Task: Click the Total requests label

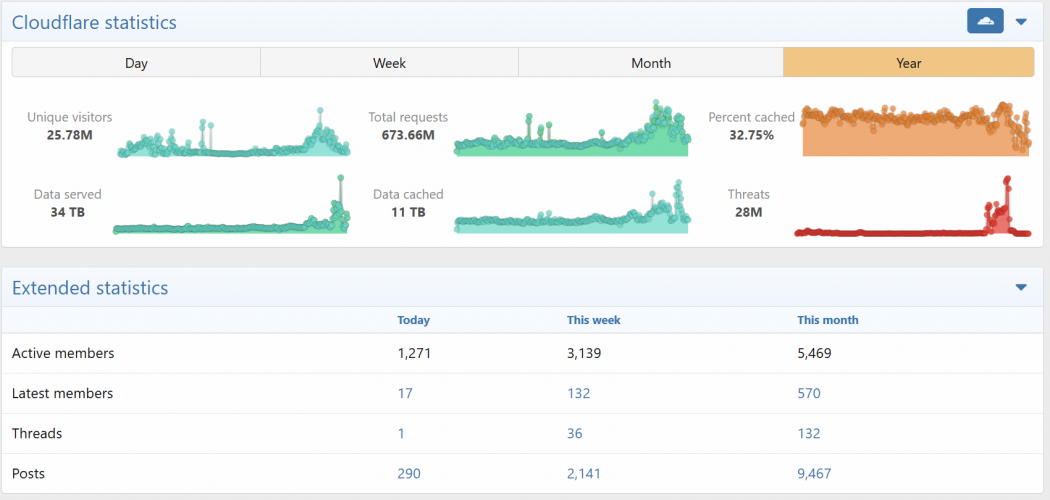Action: tap(408, 117)
